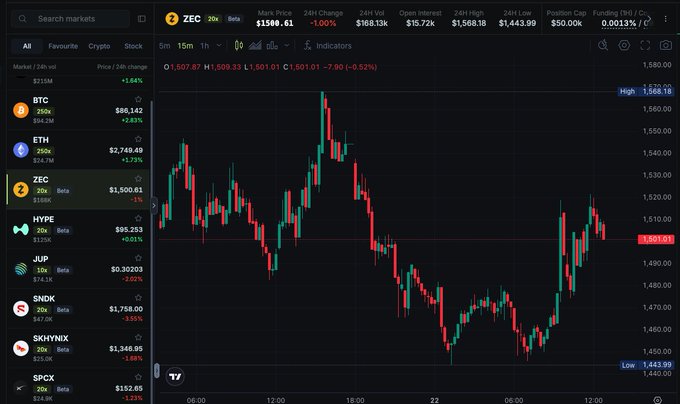The image size is (680, 404).
Task: Click the Funding rate value in header
Action: pyautogui.click(x=619, y=23)
